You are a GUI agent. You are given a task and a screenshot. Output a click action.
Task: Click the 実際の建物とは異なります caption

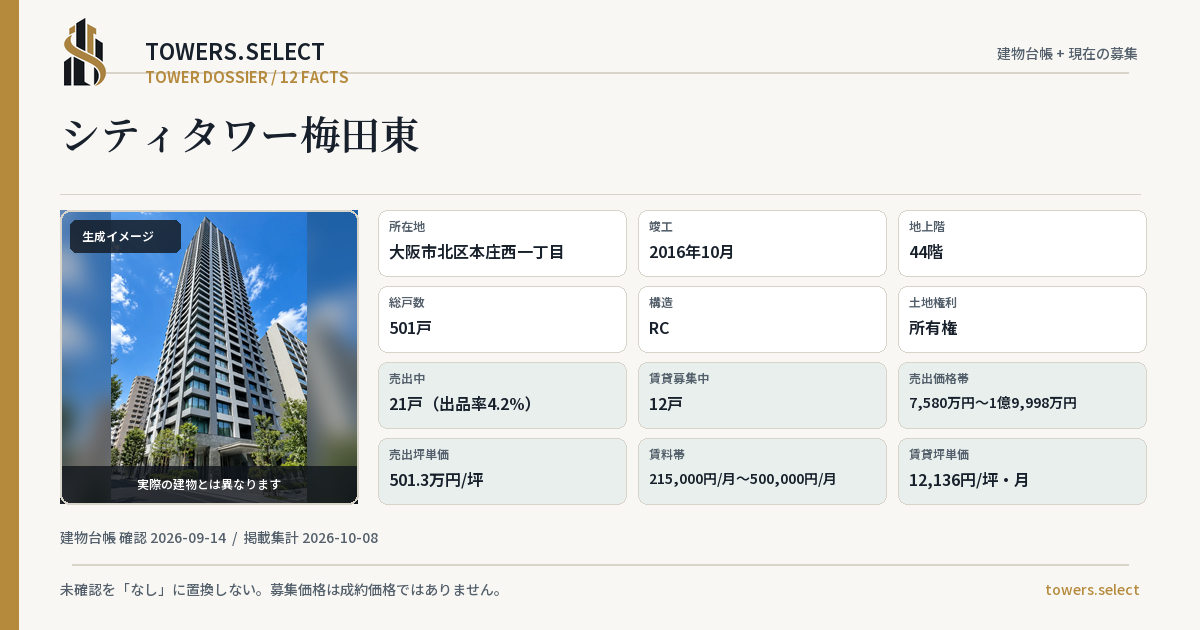click(x=209, y=484)
